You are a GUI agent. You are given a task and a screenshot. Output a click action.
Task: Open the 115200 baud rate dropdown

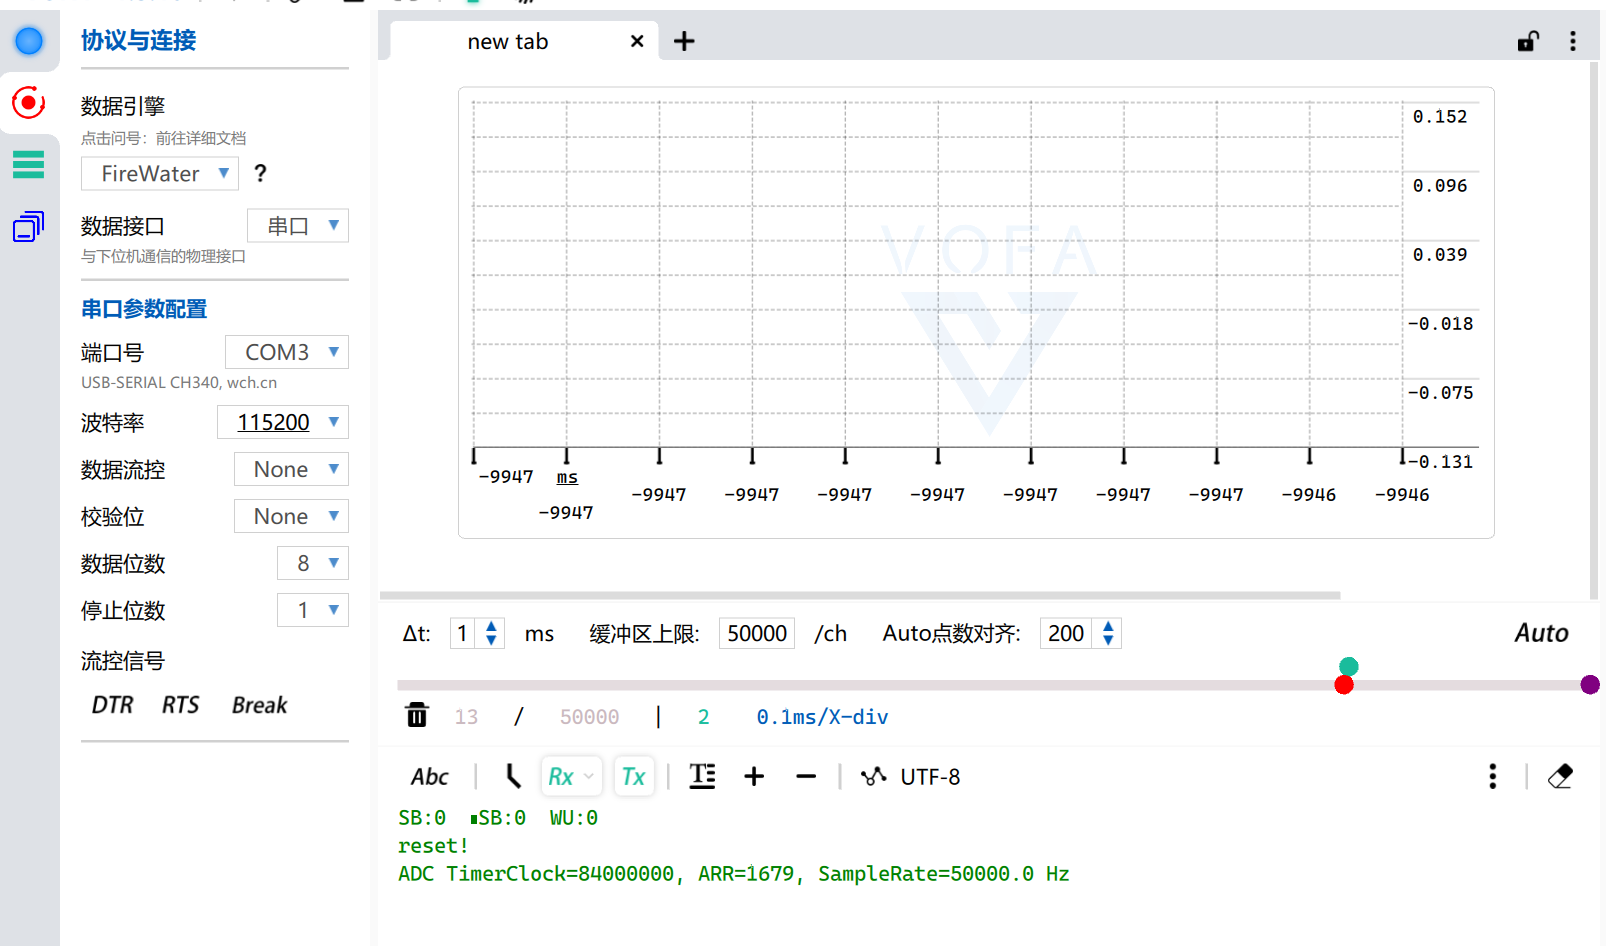[x=283, y=422]
